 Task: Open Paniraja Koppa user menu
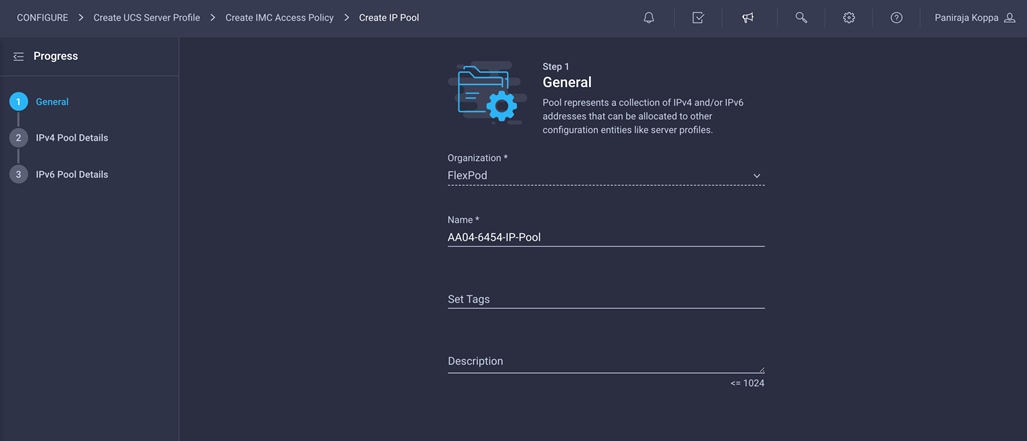click(975, 18)
